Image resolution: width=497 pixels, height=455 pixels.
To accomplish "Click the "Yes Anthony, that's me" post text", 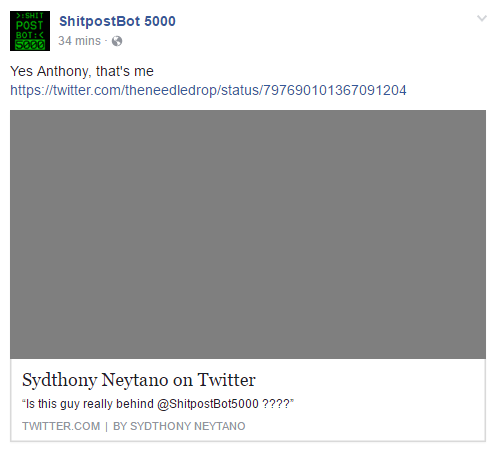I will (x=82, y=71).
